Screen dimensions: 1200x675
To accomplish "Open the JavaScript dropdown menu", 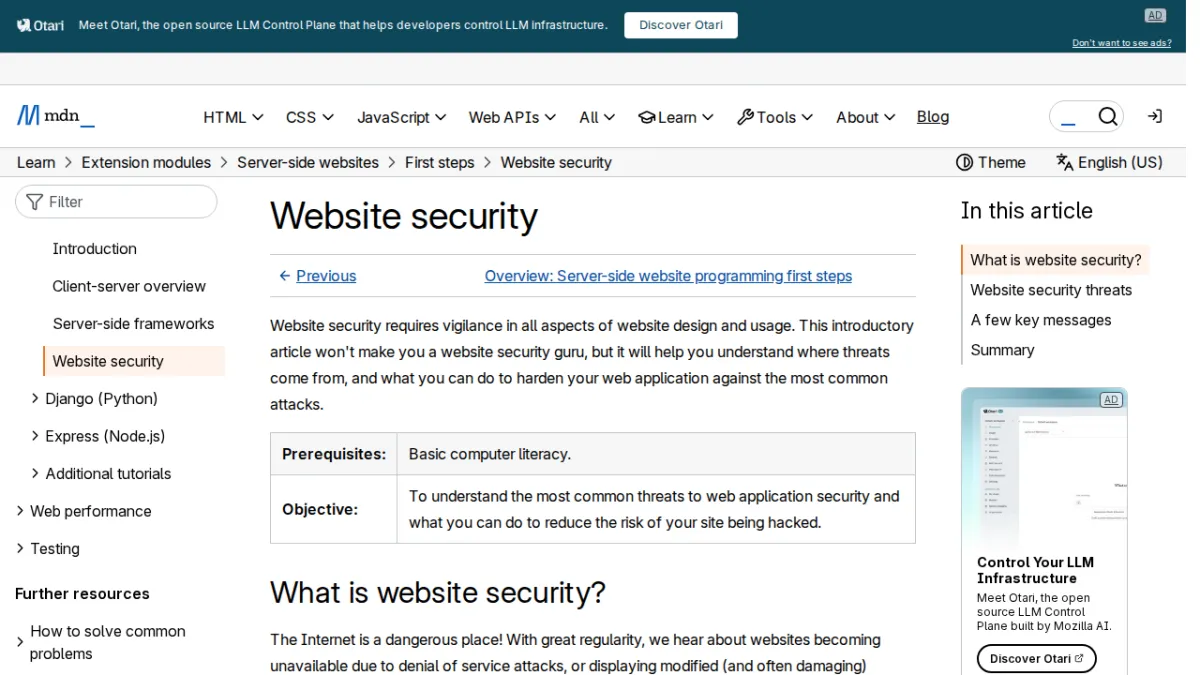I will 402,117.
